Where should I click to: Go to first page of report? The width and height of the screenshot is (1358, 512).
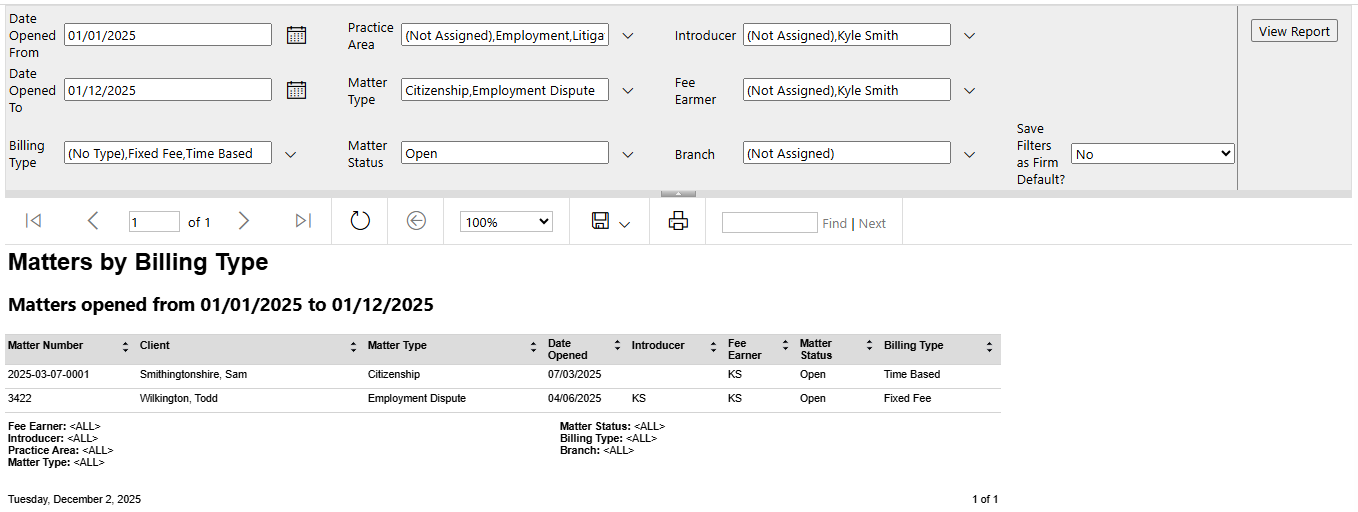(33, 221)
